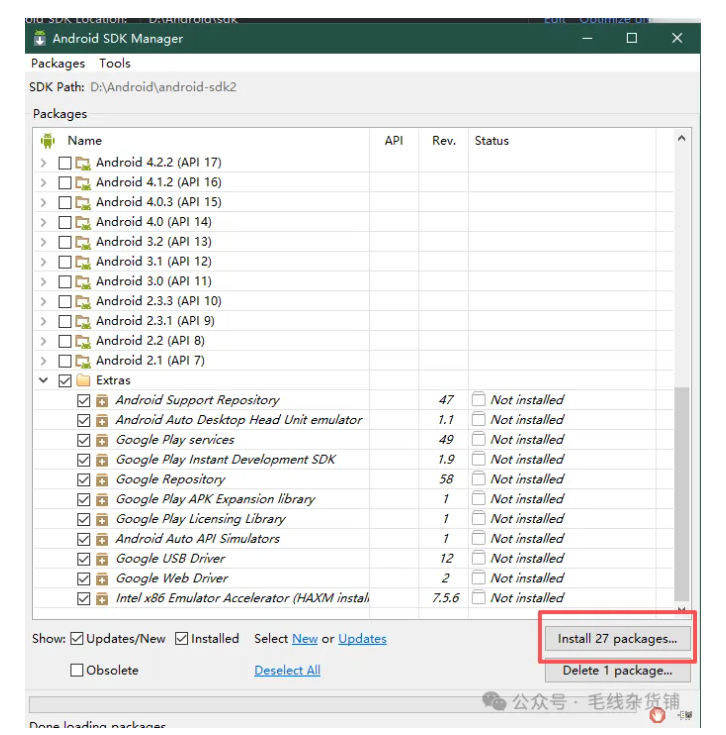Click the package icon of Google Play services
Image resolution: width=726 pixels, height=735 pixels.
pyautogui.click(x=102, y=440)
